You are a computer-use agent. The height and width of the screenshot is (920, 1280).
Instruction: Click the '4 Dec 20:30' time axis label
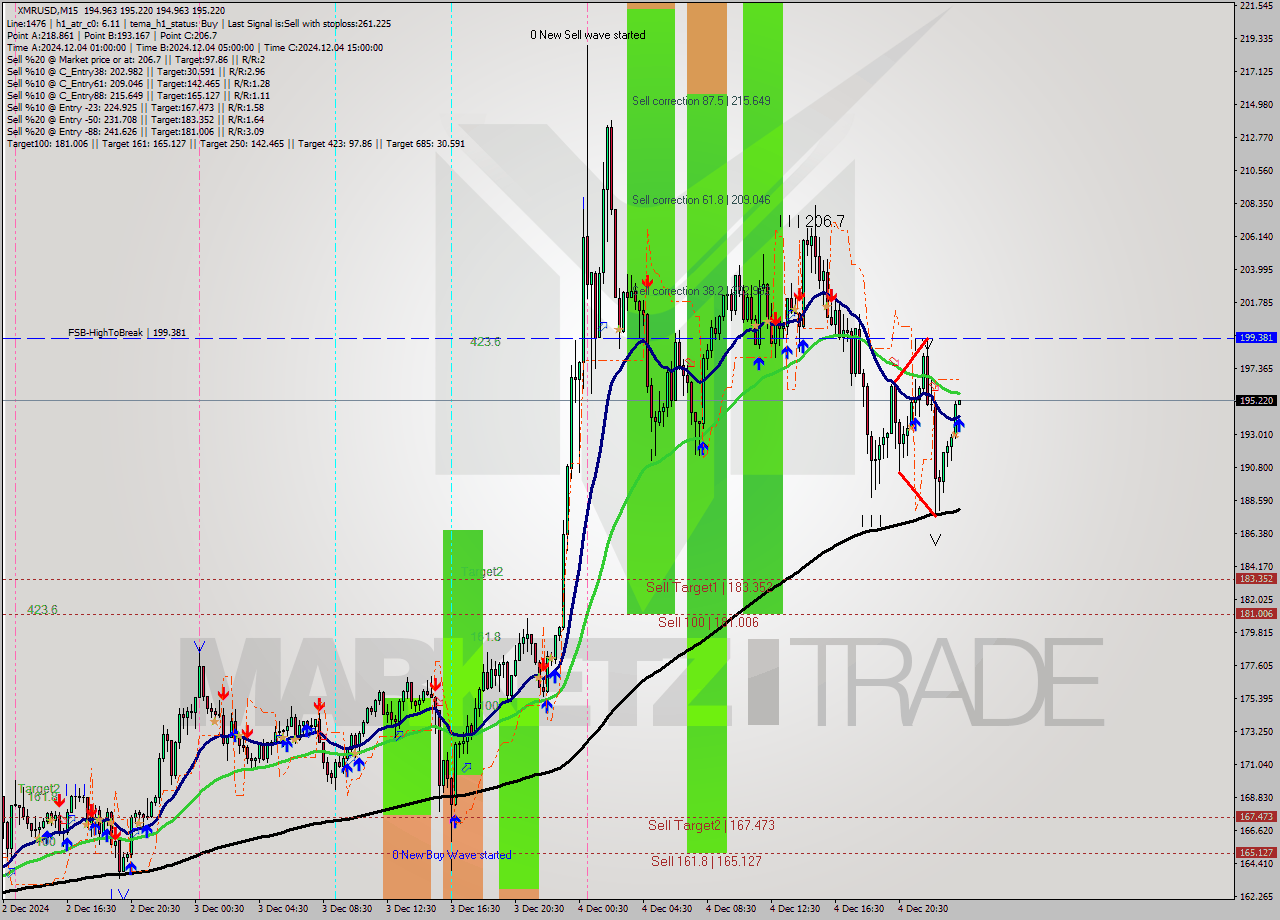click(923, 909)
